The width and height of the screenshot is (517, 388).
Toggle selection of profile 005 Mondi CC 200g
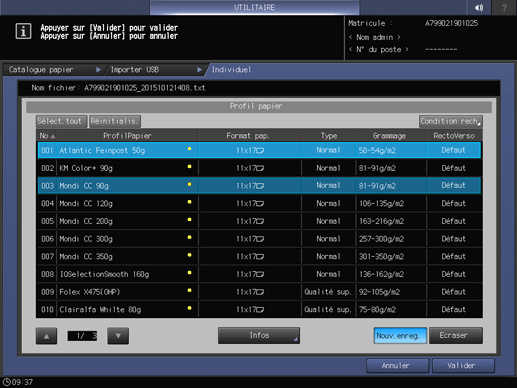click(259, 221)
